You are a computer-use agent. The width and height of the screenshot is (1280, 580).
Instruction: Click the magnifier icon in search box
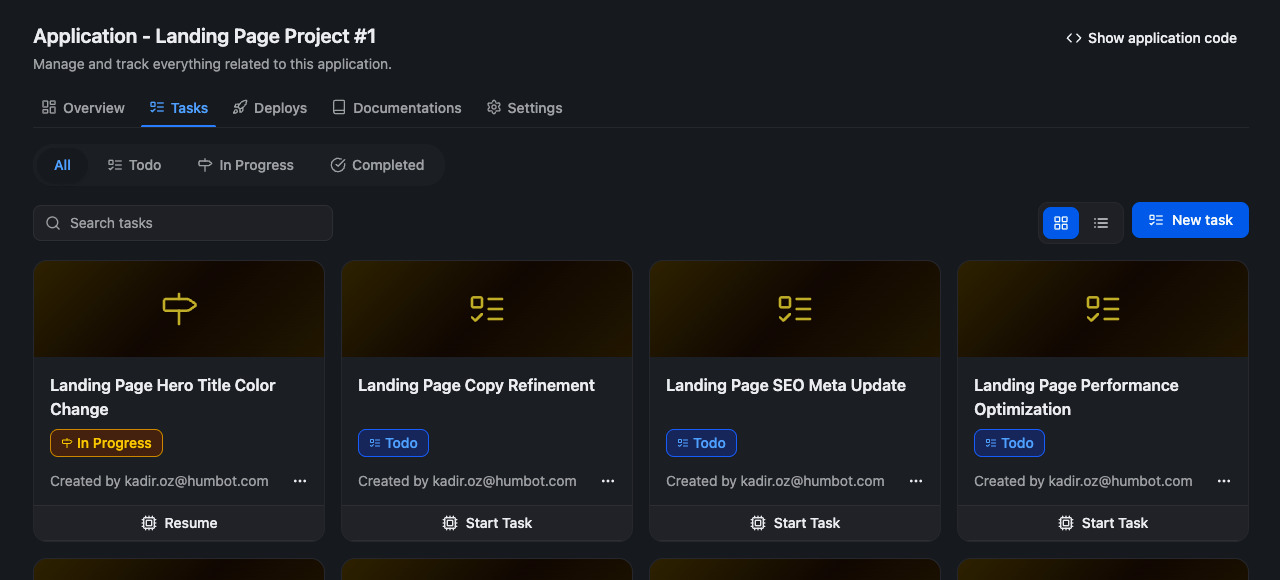pos(53,223)
